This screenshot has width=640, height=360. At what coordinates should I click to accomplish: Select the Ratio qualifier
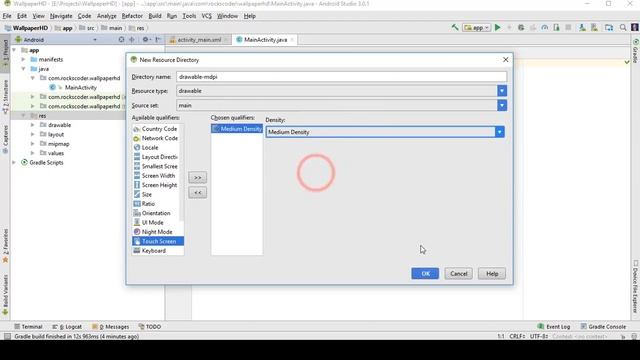(x=158, y=204)
